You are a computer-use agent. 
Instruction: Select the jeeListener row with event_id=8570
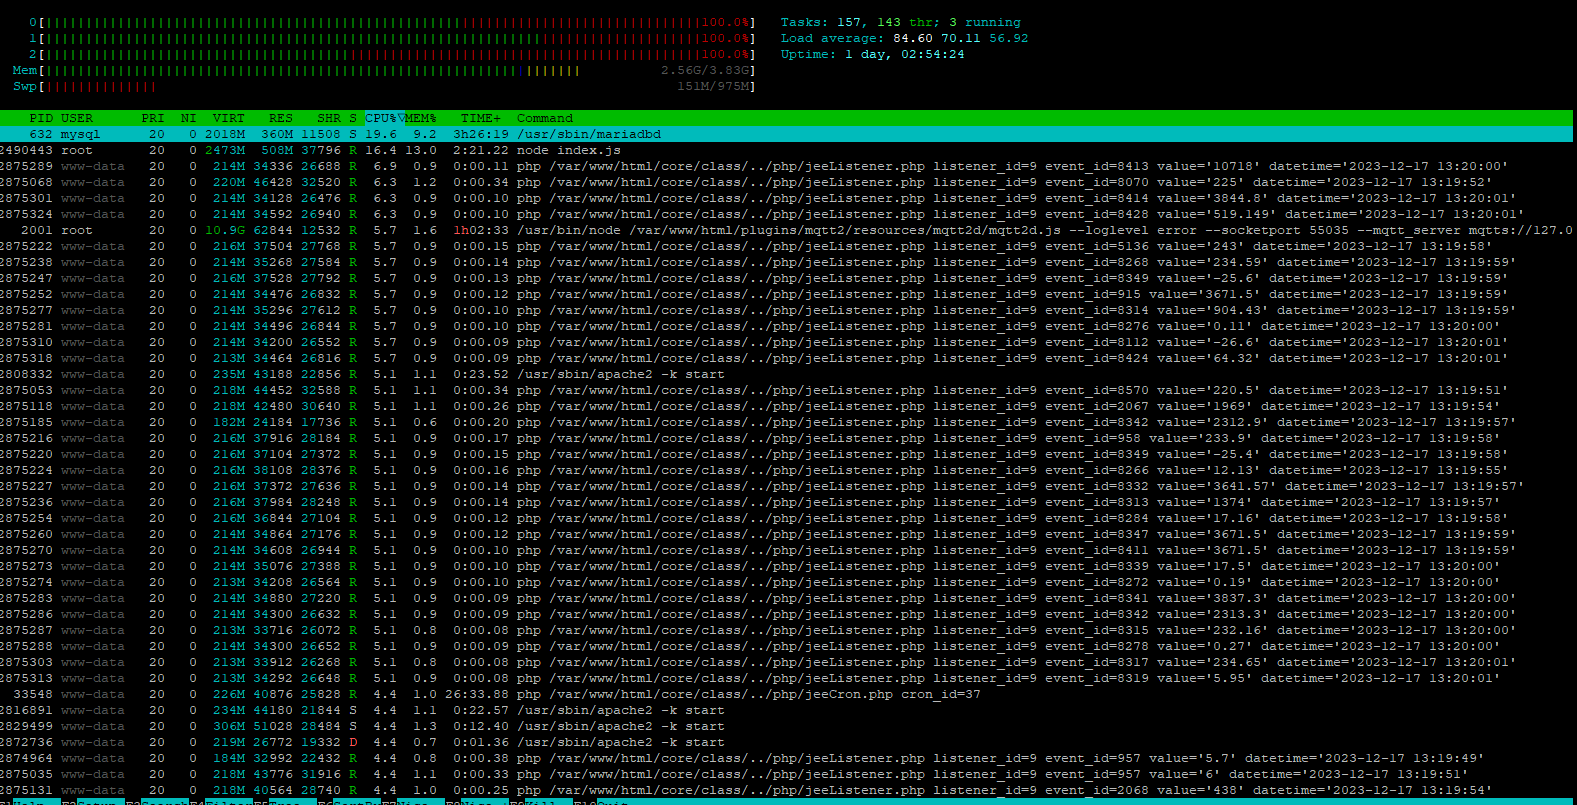point(786,390)
